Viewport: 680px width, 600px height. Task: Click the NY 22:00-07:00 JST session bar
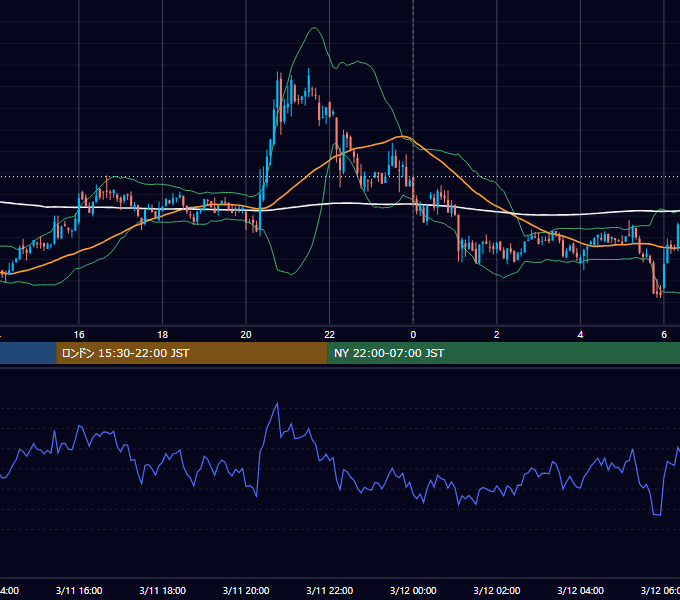click(503, 353)
